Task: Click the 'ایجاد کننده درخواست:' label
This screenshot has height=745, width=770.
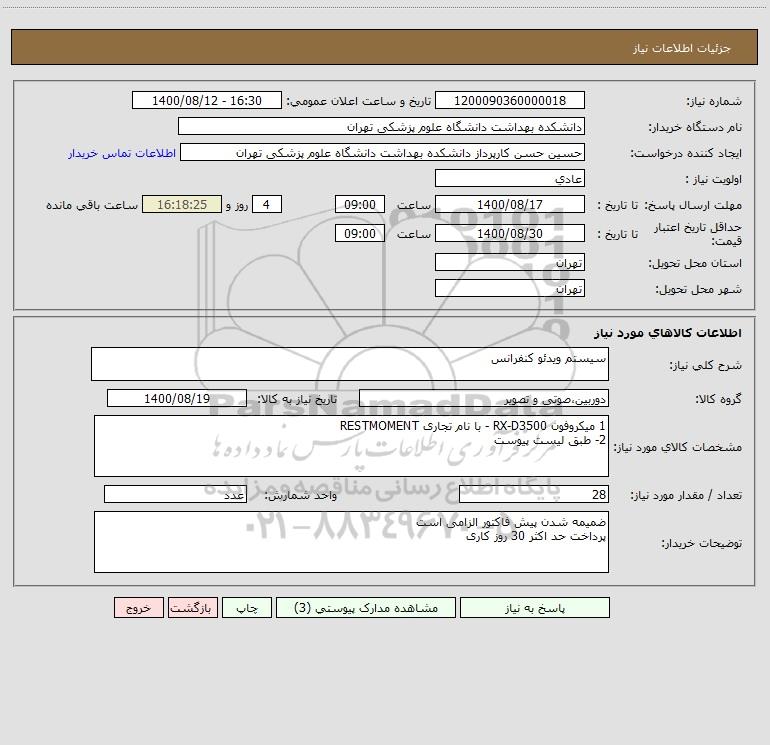Action: click(x=686, y=154)
